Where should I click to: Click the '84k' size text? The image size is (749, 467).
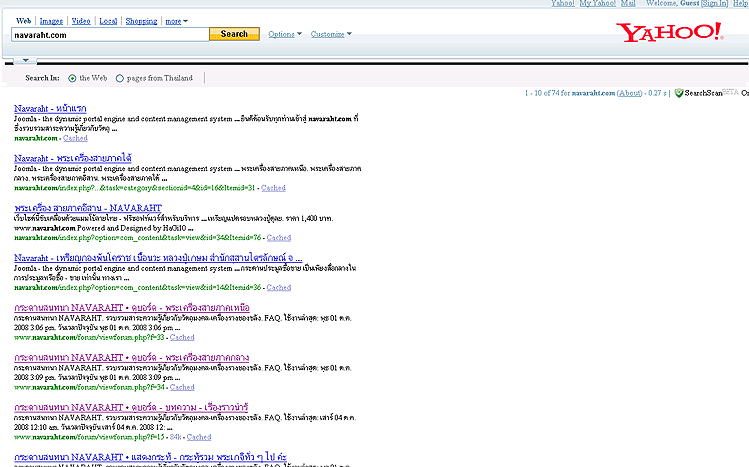(175, 437)
